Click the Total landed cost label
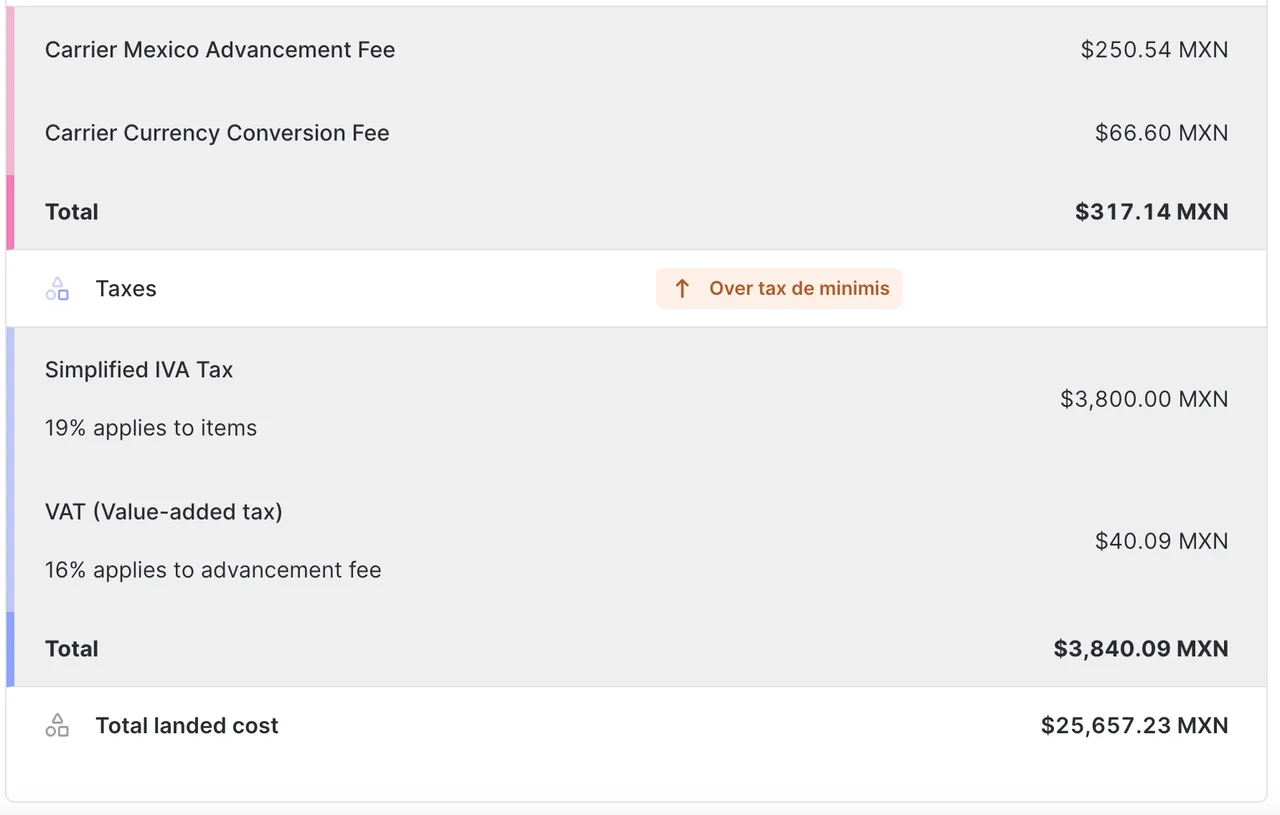1280x815 pixels. [187, 726]
